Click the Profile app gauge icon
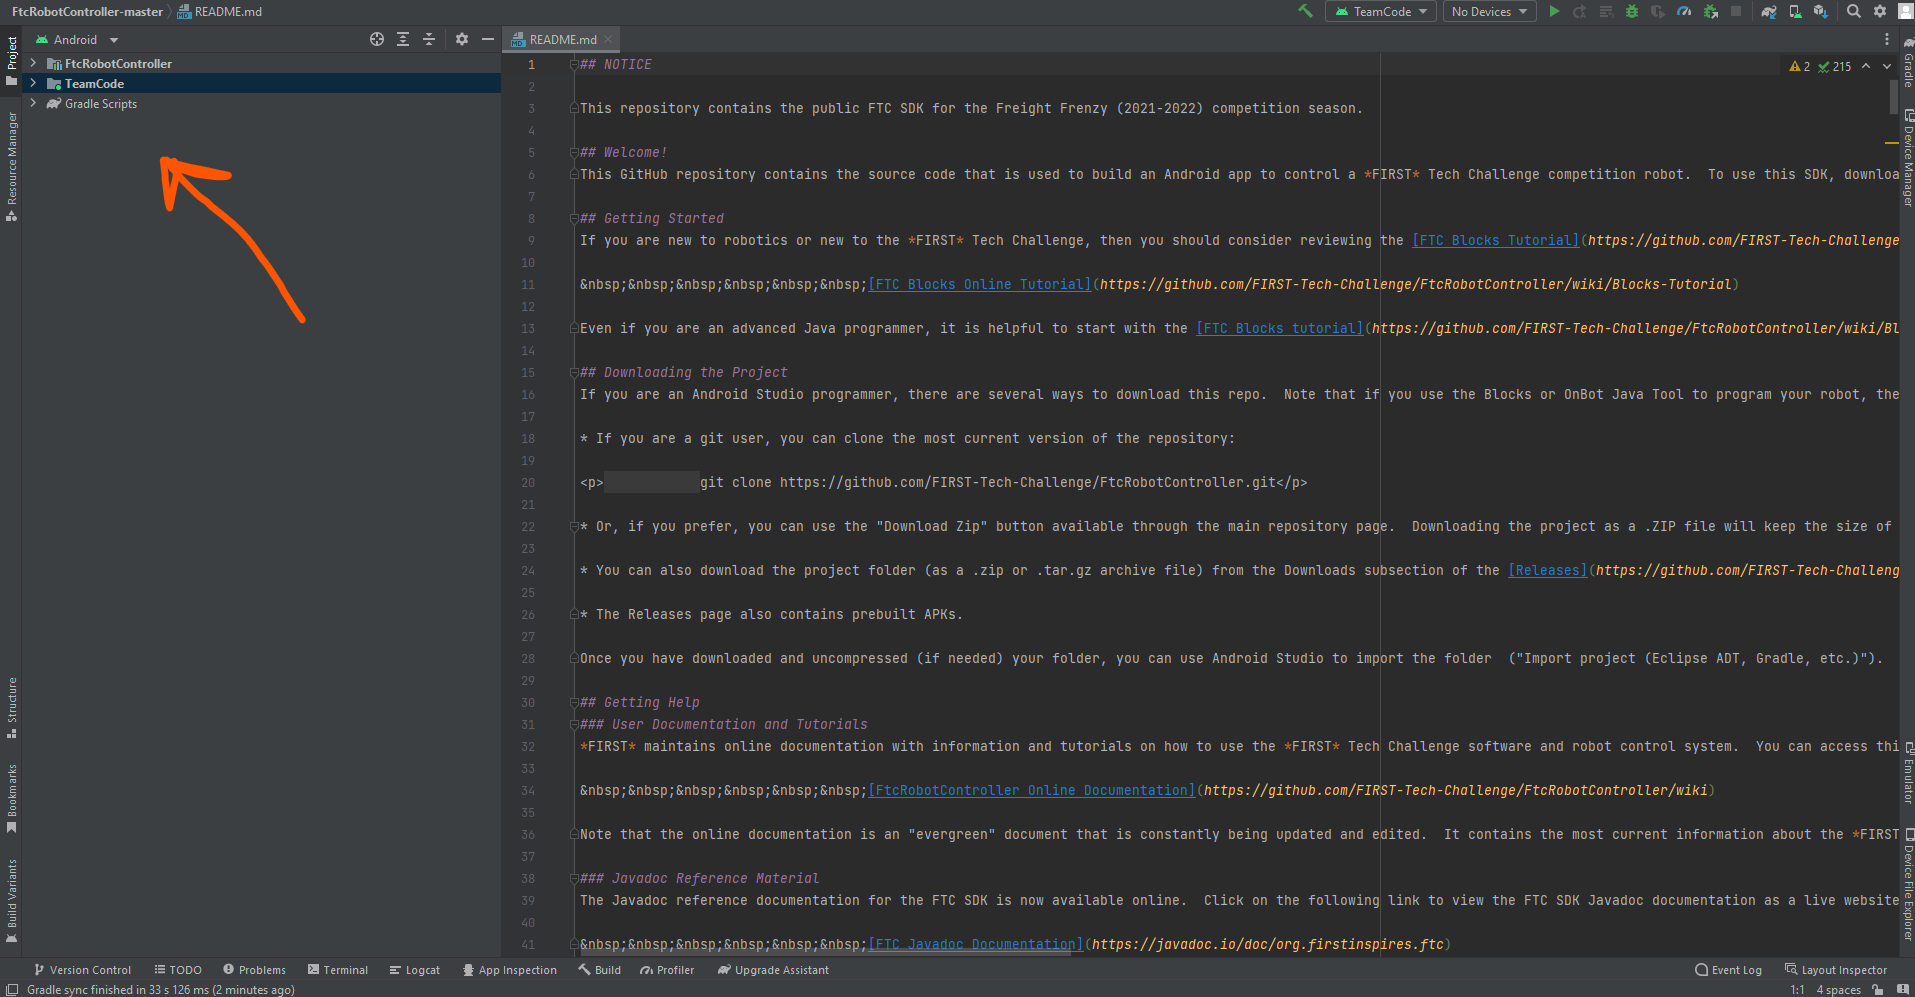 pos(1684,11)
